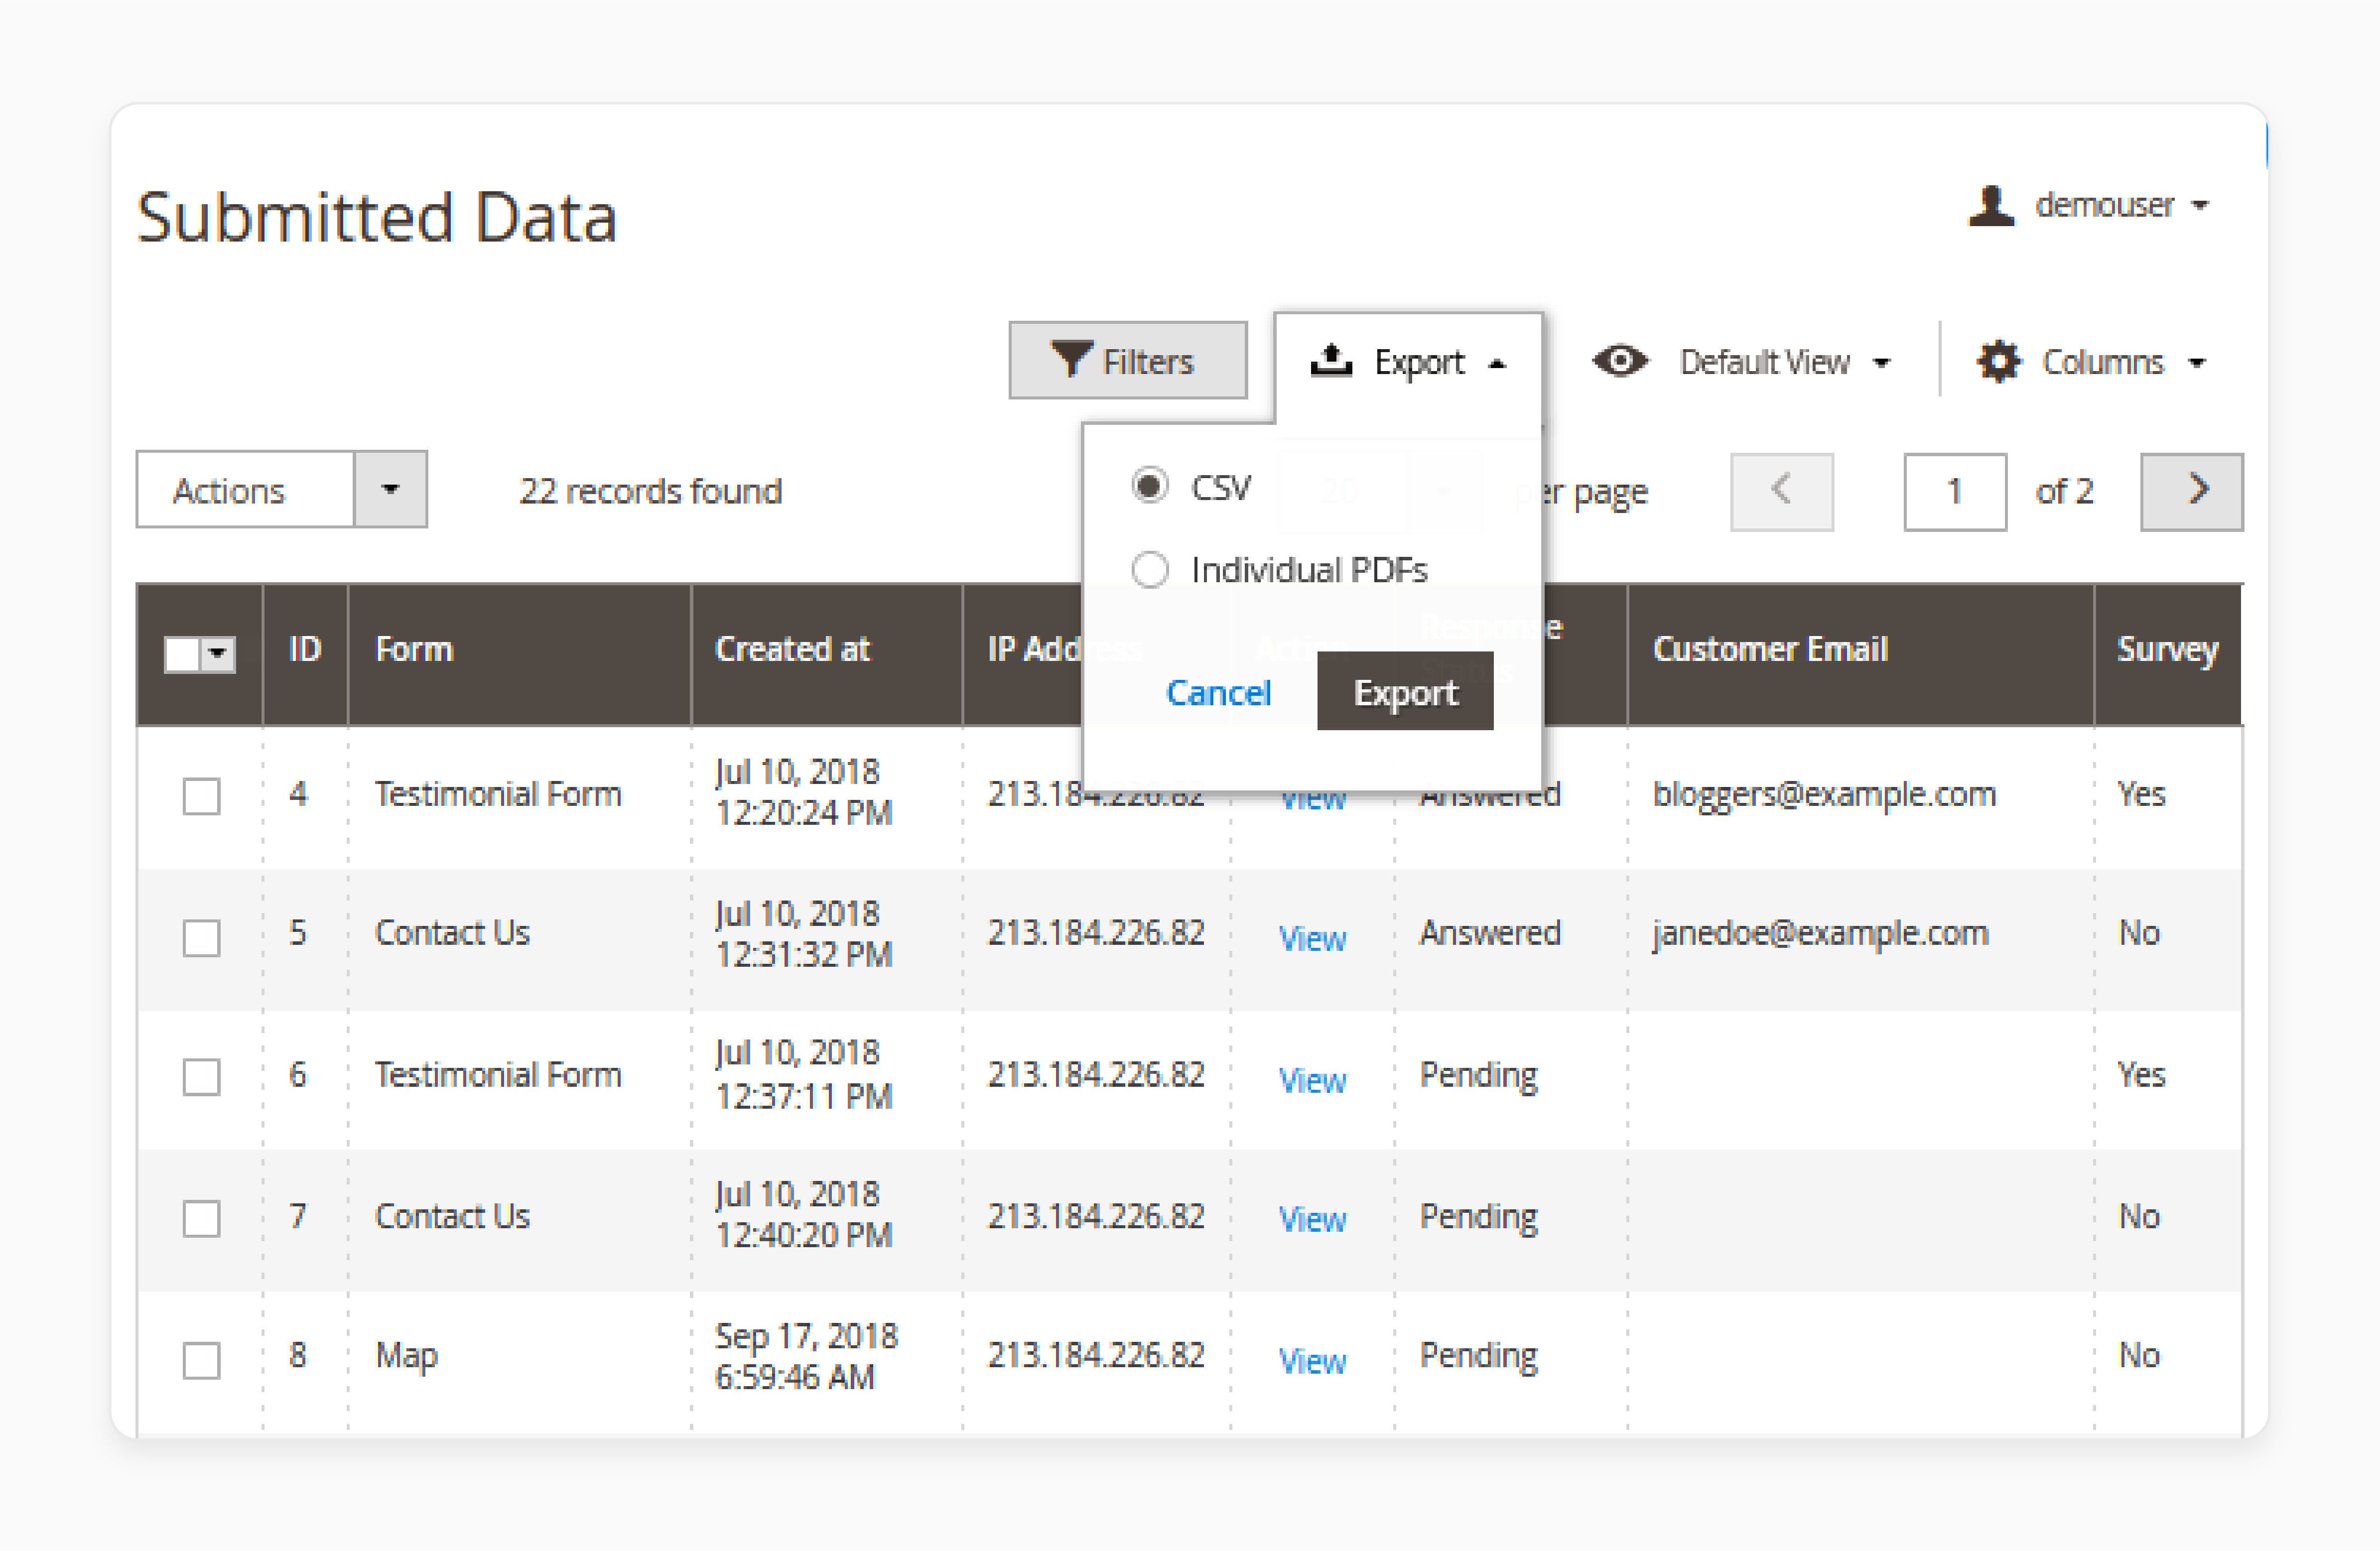
Task: Click the upload icon on Export toggle
Action: tap(1331, 360)
